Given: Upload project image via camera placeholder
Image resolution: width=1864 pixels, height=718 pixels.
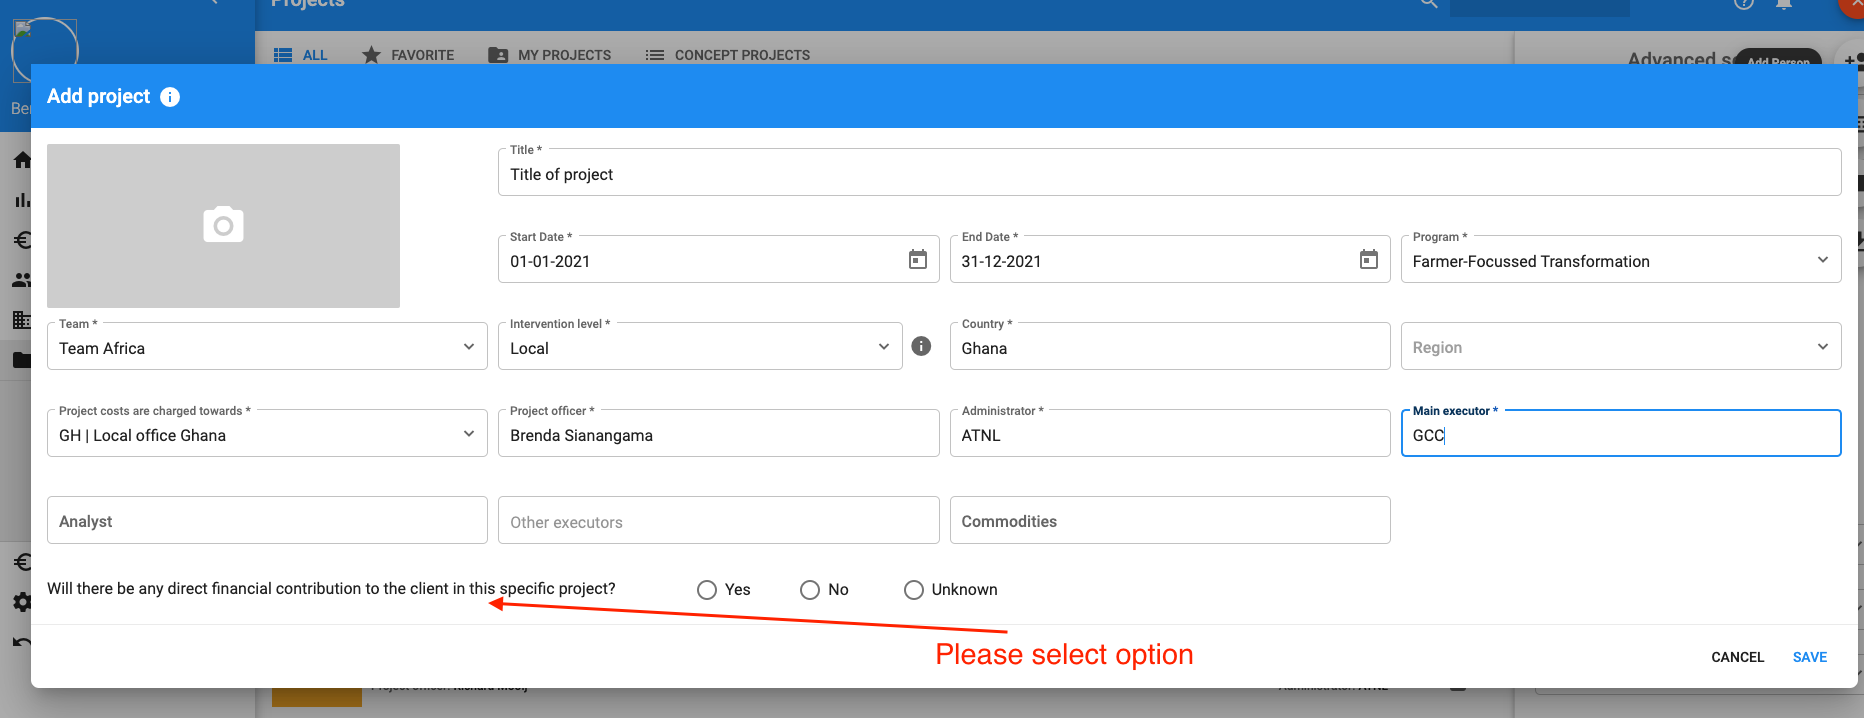Looking at the screenshot, I should click(x=223, y=225).
